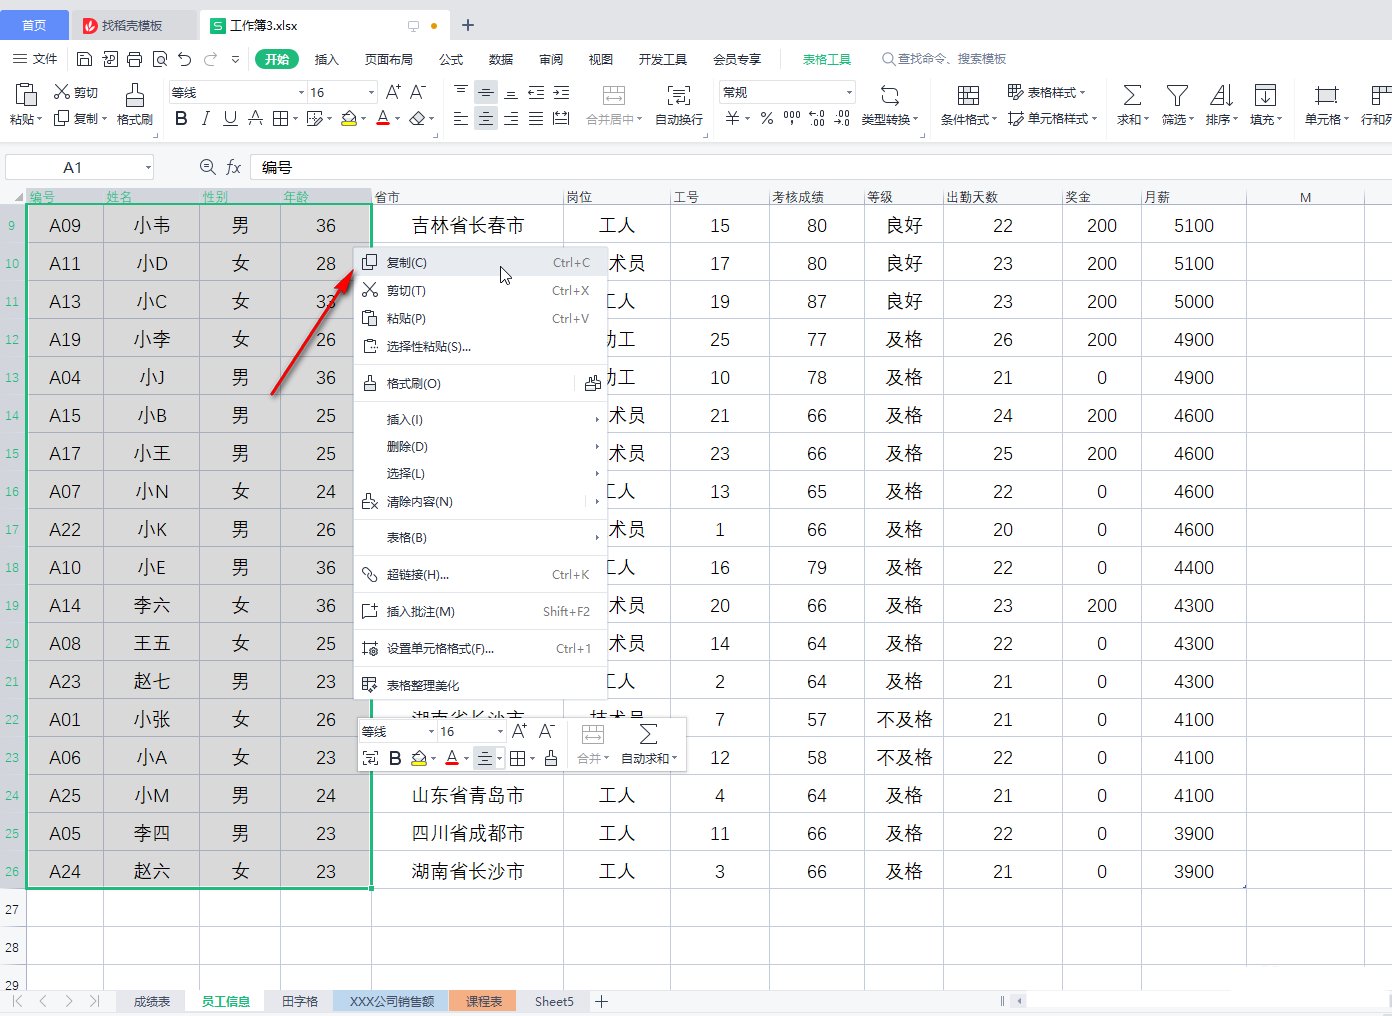This screenshot has width=1392, height=1016.
Task: Click the Sort (排序) icon
Action: (x=1221, y=100)
